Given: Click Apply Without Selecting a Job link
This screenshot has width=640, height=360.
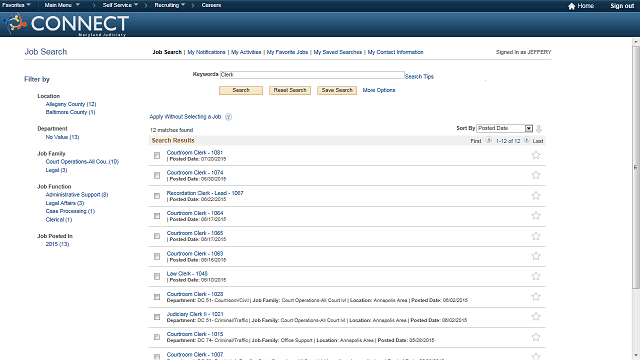Looking at the screenshot, I should (x=185, y=117).
